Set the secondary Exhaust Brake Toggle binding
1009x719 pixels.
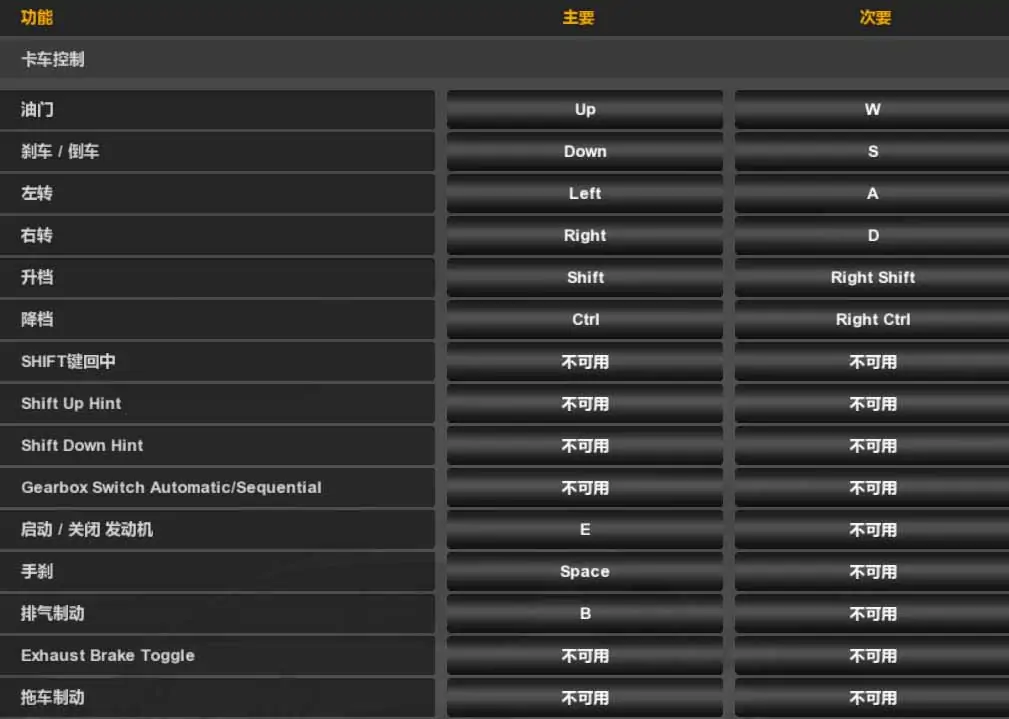[872, 656]
